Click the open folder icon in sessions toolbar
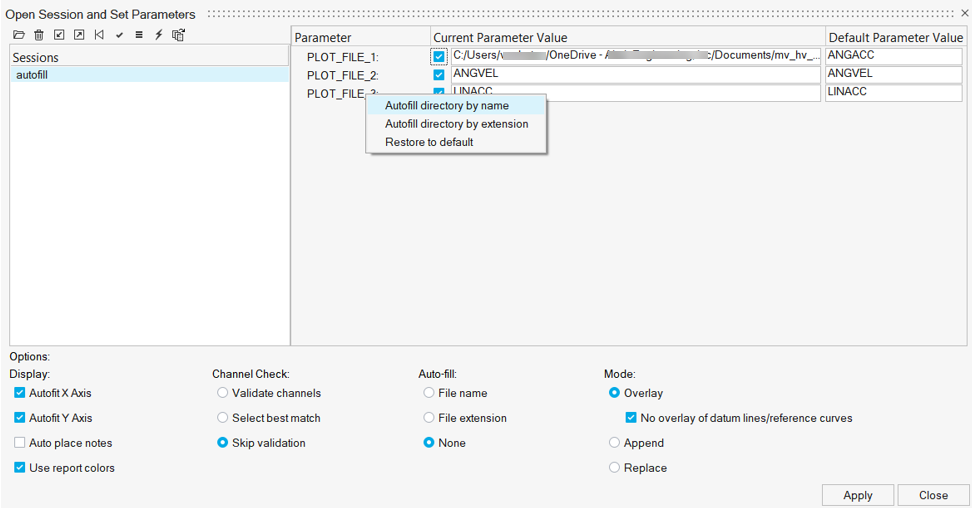This screenshot has height=508, width=972. pos(19,35)
